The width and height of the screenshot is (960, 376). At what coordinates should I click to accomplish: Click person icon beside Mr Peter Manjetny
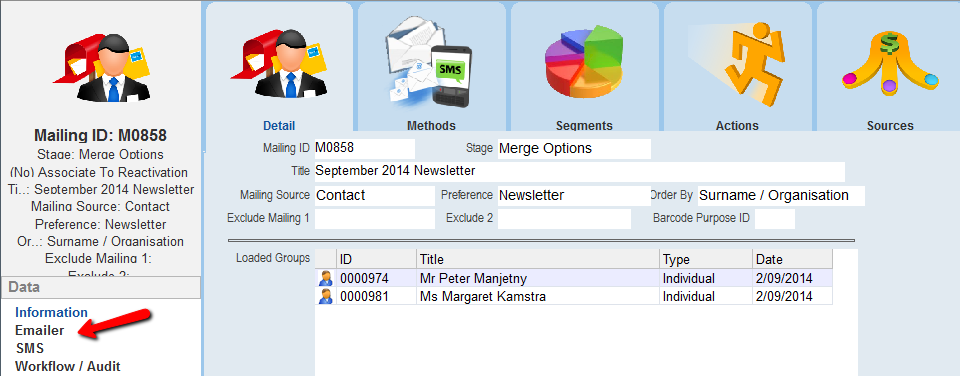pyautogui.click(x=326, y=279)
